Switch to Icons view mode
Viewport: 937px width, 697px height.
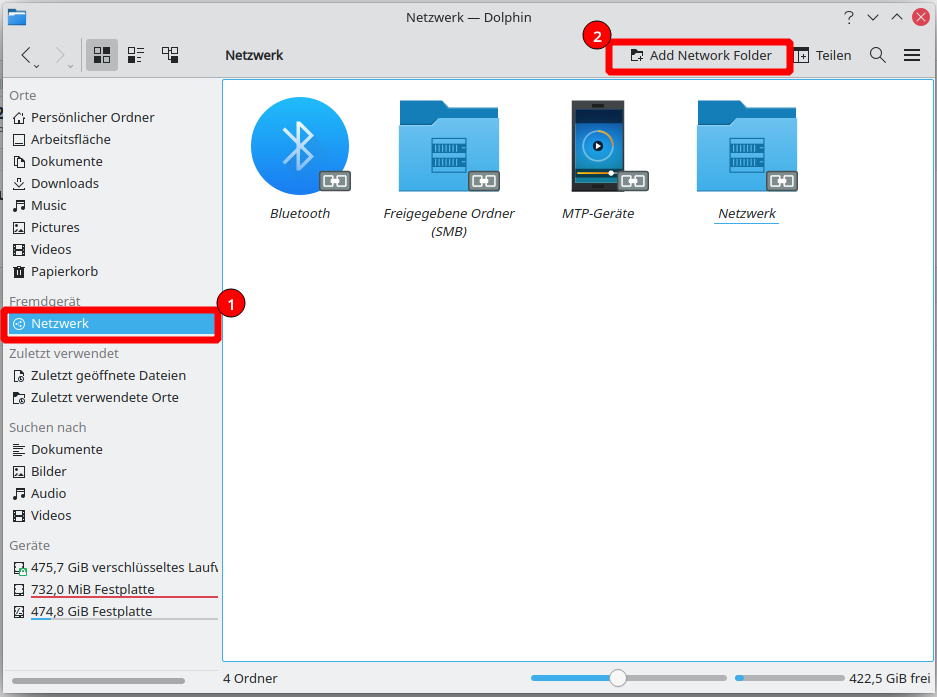click(102, 55)
